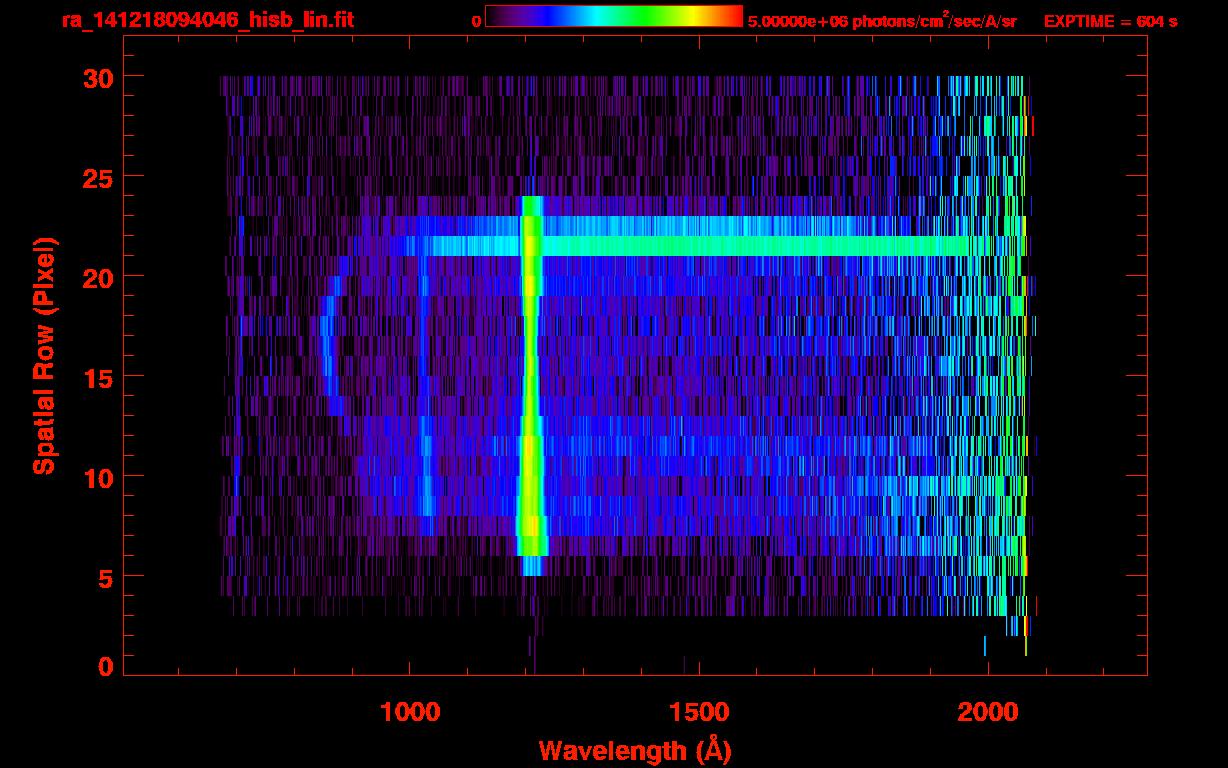
Task: Click the y-axis tick label 5
Action: click(x=105, y=577)
